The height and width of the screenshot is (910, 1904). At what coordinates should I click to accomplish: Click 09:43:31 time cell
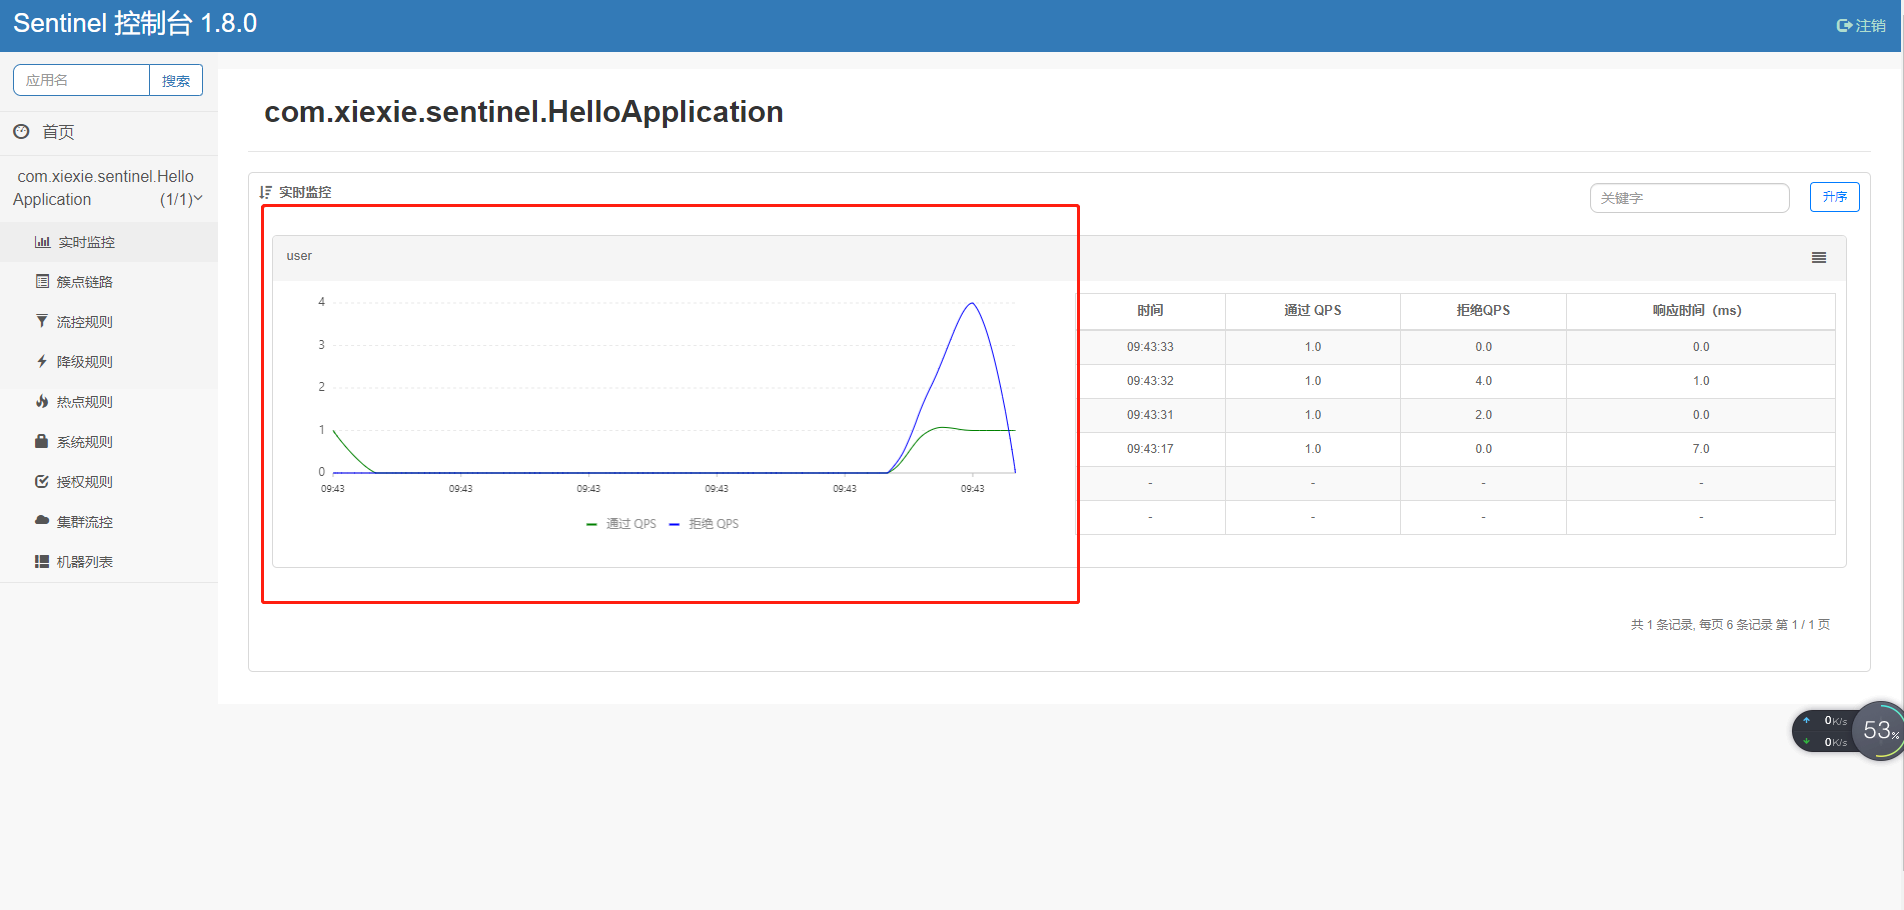pos(1150,415)
